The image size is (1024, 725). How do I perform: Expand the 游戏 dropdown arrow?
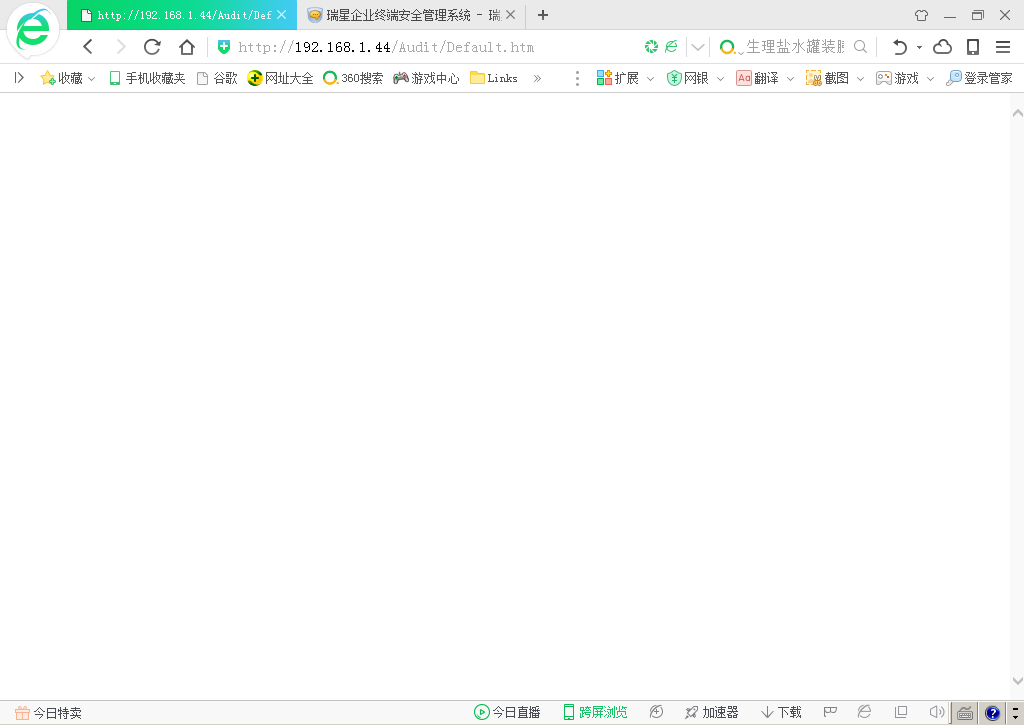(x=930, y=79)
